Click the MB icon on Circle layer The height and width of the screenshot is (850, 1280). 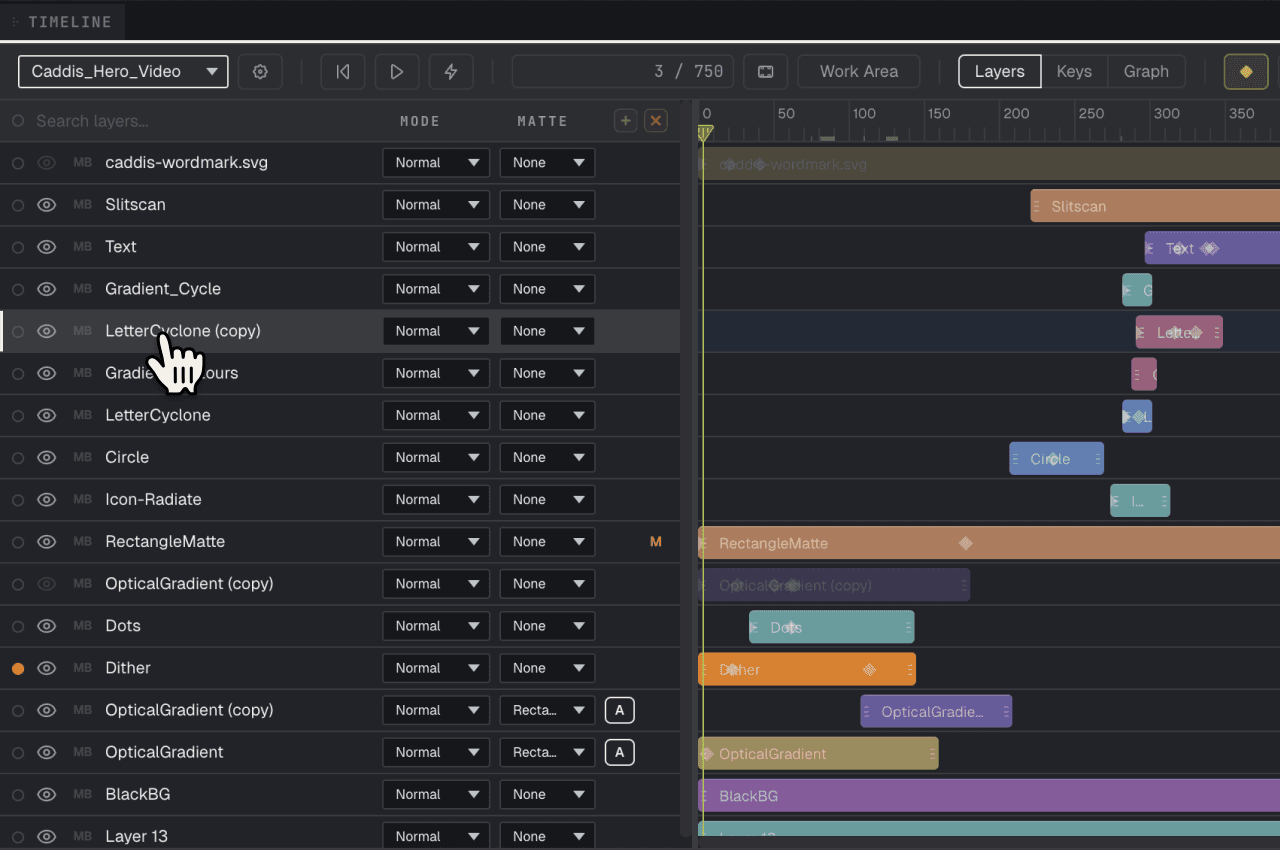[82, 457]
